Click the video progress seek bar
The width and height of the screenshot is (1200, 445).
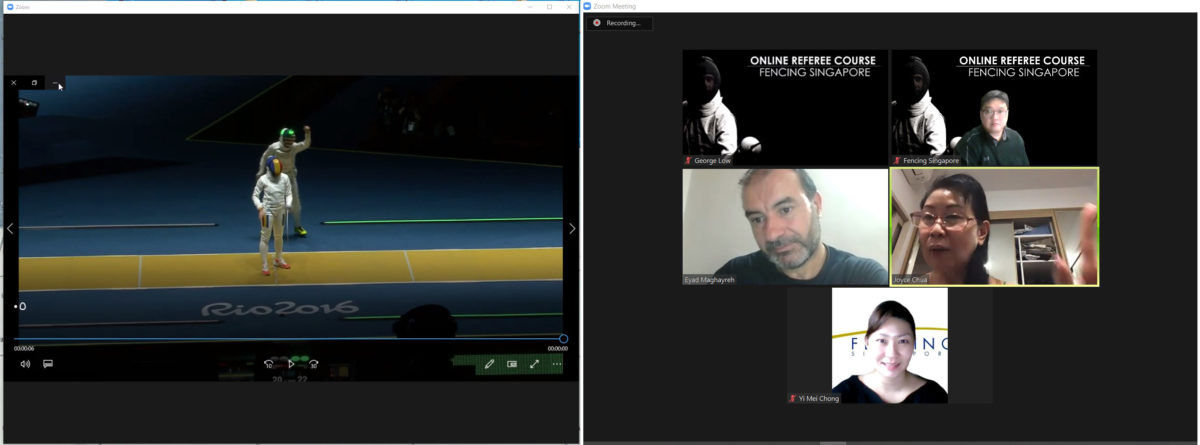[288, 339]
